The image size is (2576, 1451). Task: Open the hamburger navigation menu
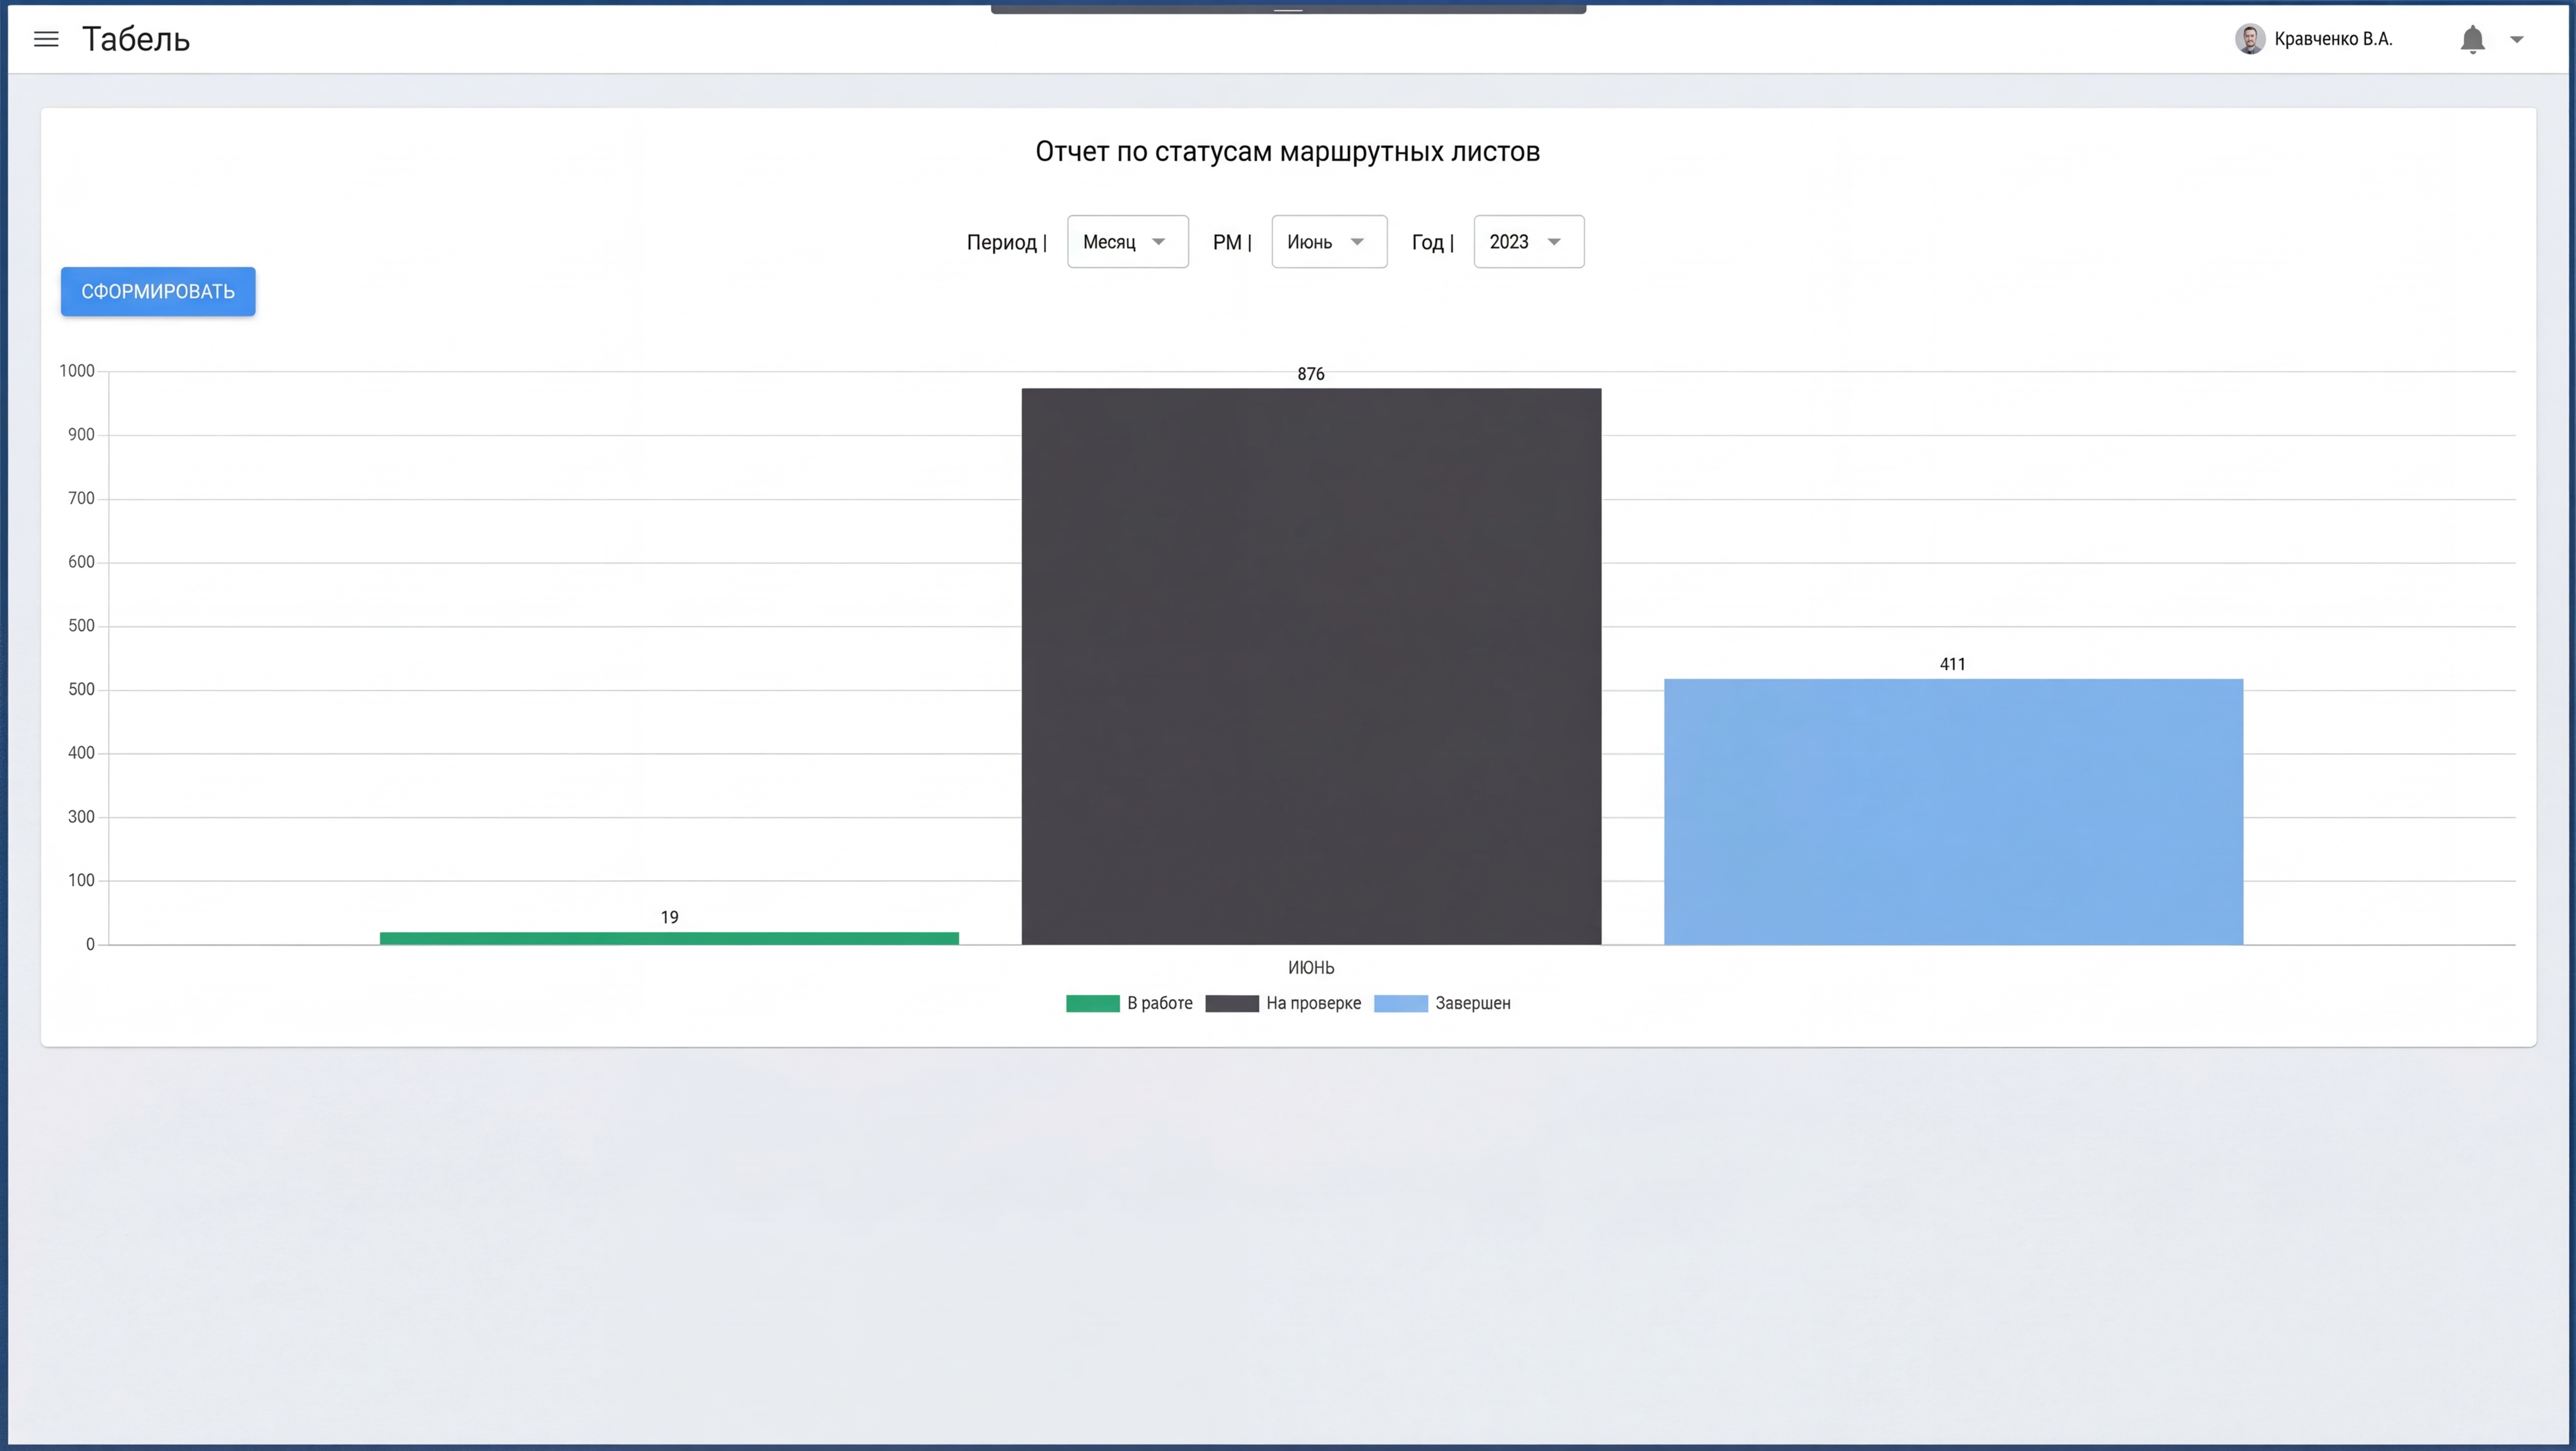click(46, 39)
